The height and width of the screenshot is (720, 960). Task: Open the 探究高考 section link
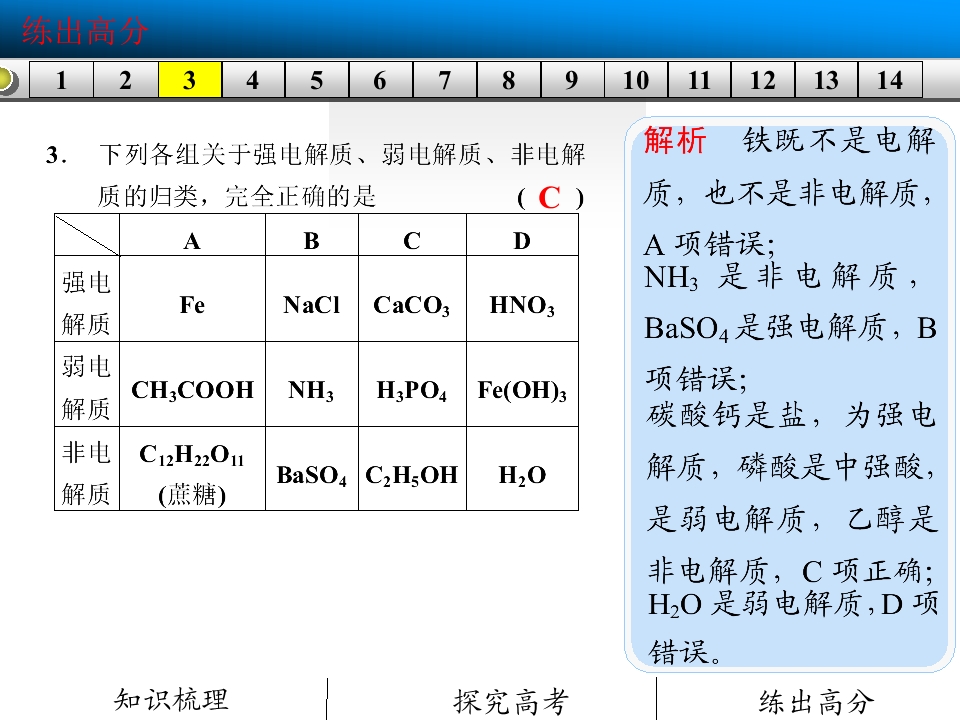[x=511, y=702]
